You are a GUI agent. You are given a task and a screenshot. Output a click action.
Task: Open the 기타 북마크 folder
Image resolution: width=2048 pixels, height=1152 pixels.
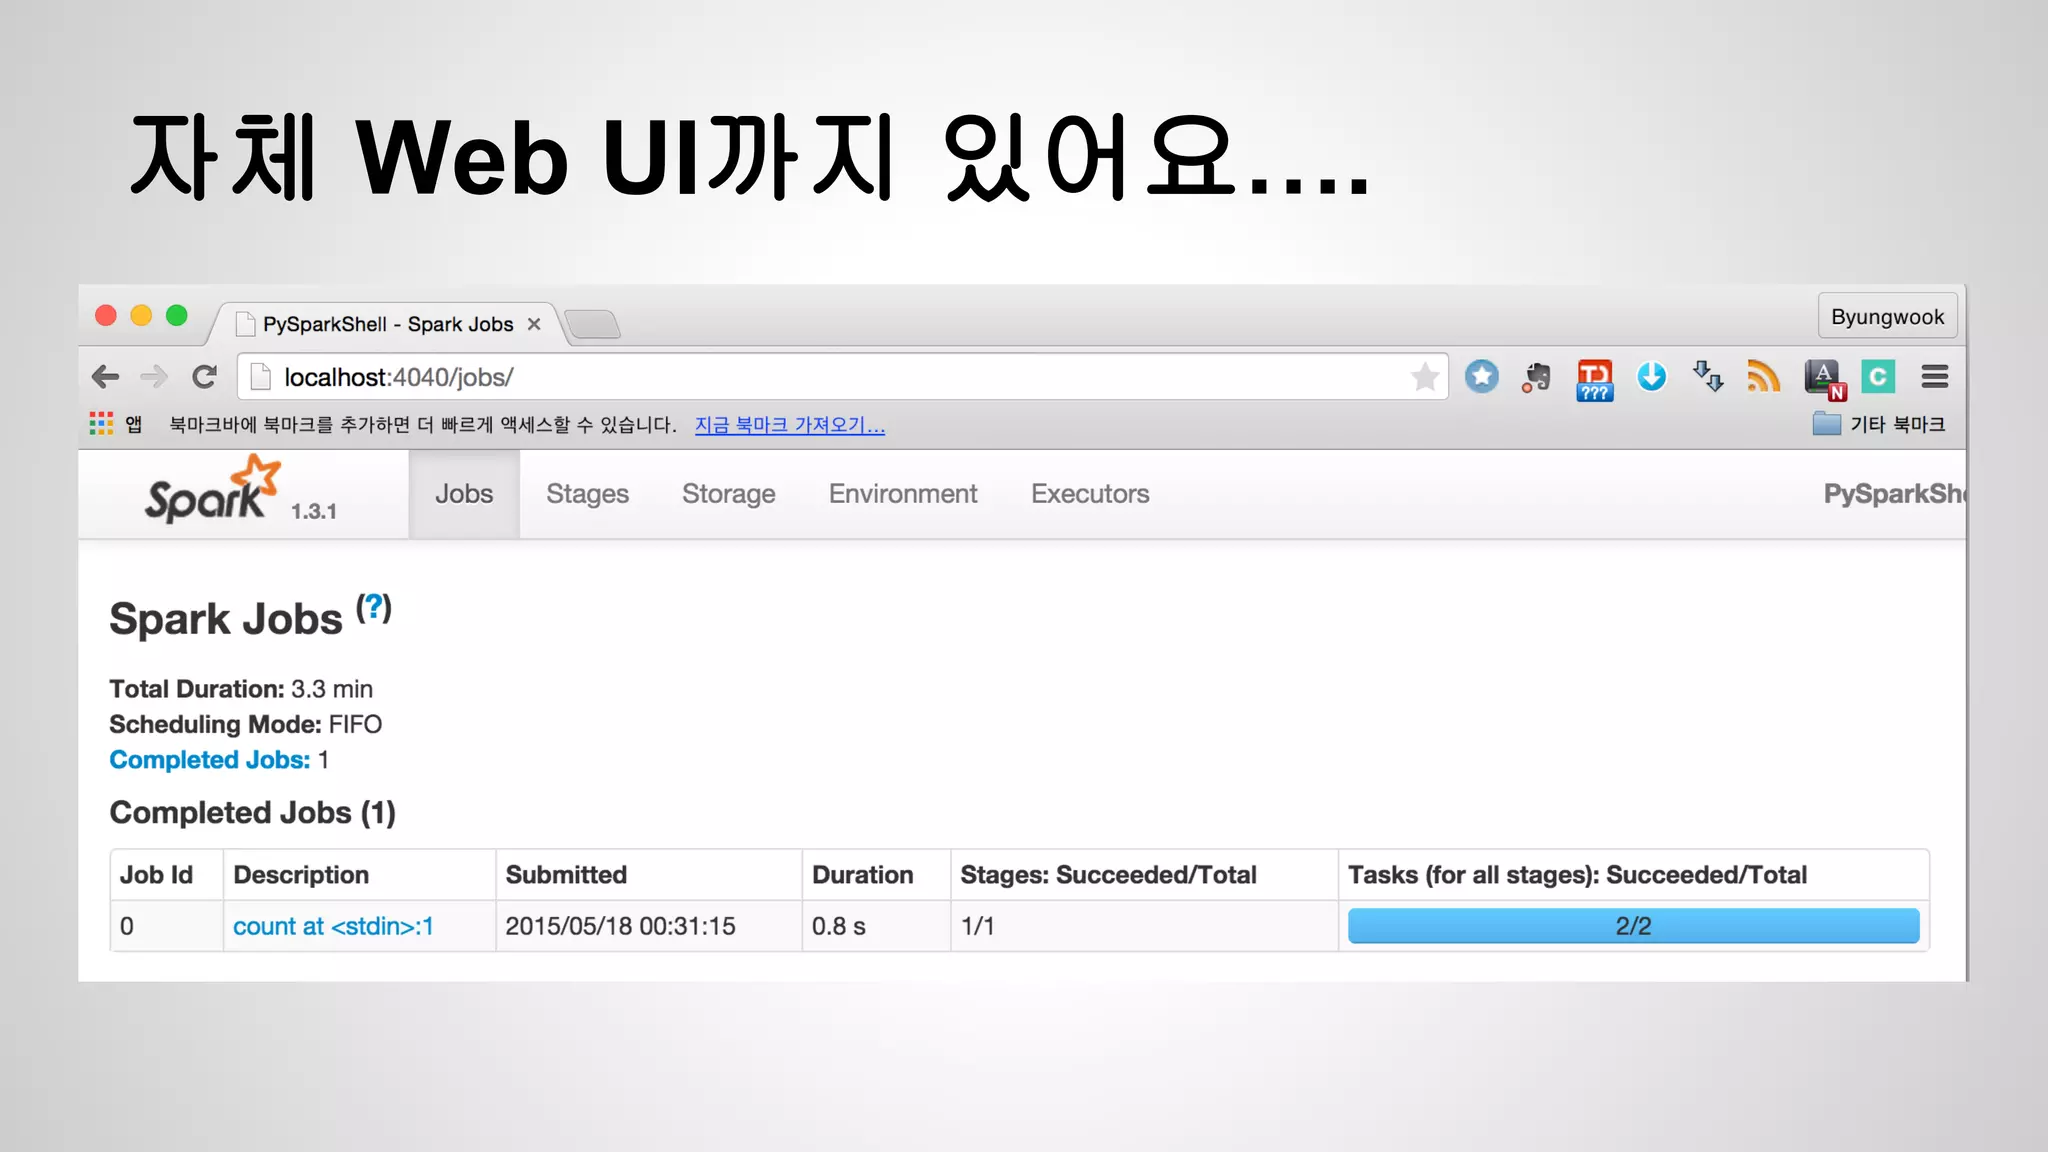click(x=1879, y=424)
